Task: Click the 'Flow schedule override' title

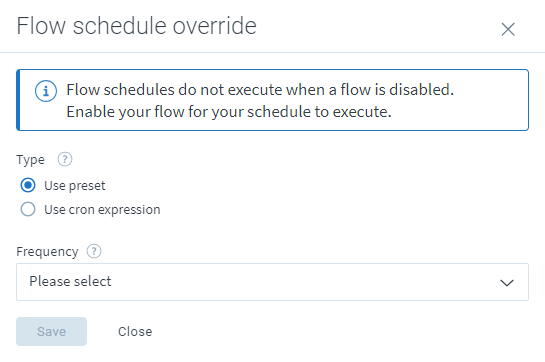Action: [137, 26]
